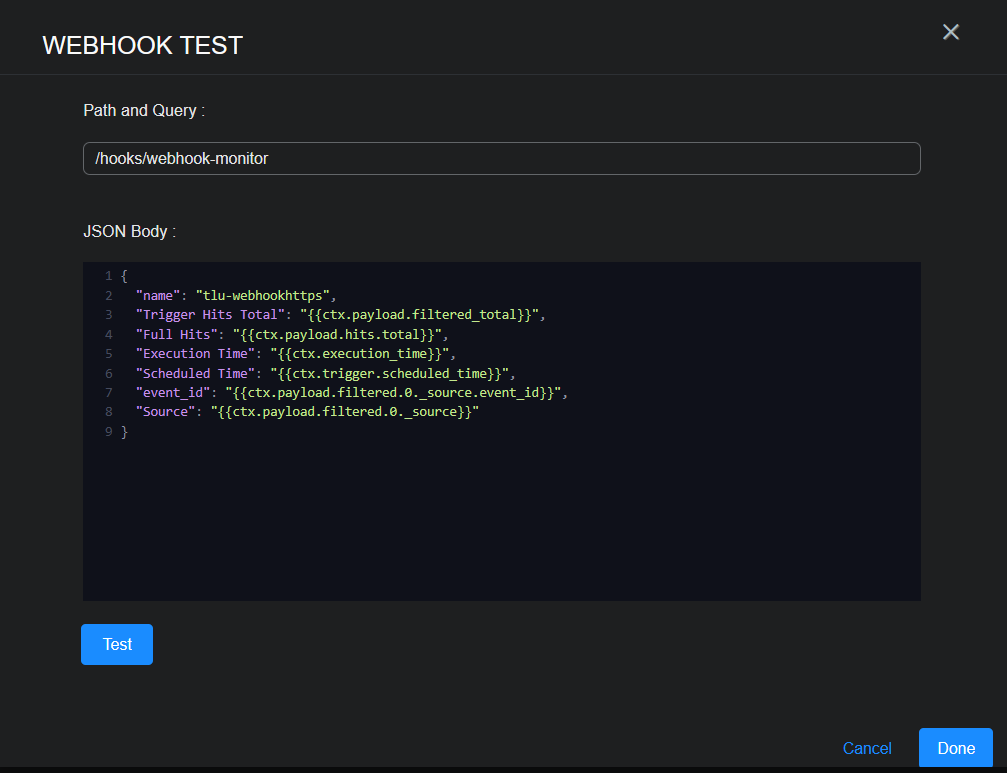
Task: Click the ctx.payload.hits.total template value
Action: (x=337, y=334)
